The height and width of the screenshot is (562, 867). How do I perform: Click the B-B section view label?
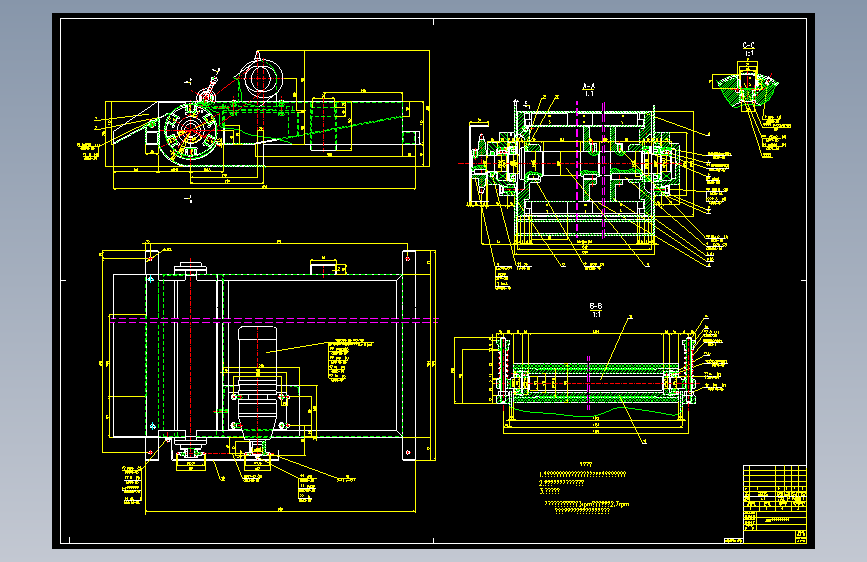(596, 310)
